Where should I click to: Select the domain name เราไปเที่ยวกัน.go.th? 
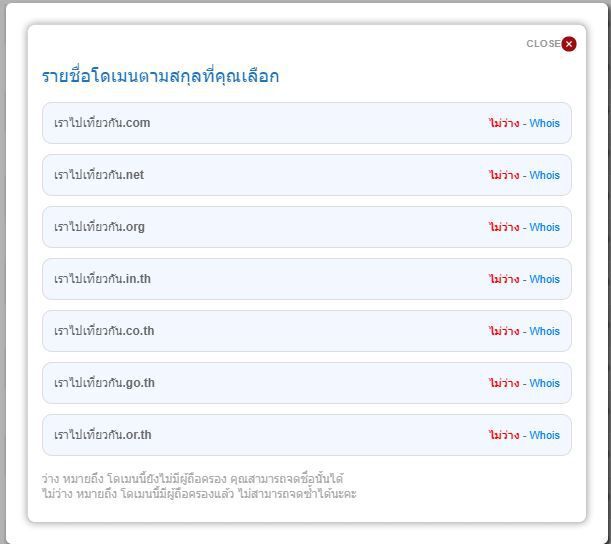click(104, 383)
